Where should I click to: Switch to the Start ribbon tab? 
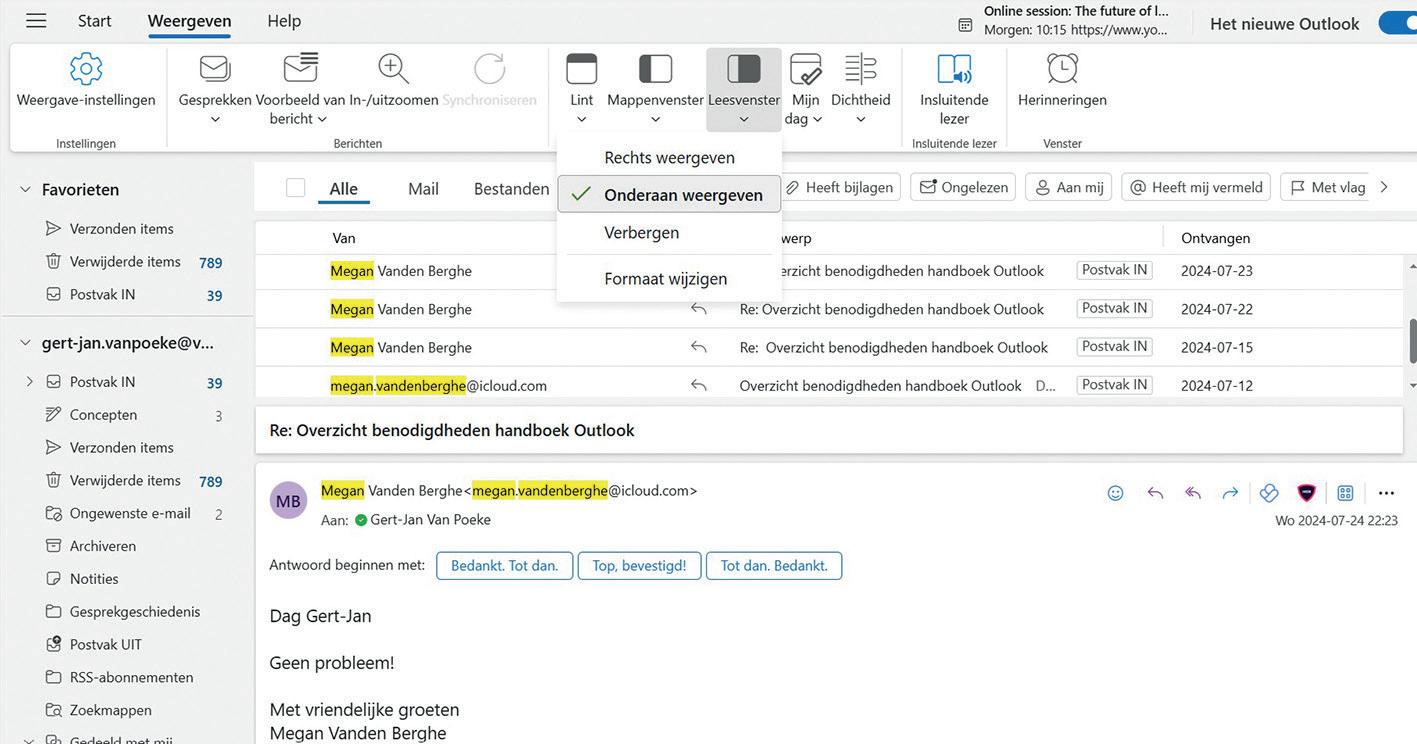tap(95, 20)
